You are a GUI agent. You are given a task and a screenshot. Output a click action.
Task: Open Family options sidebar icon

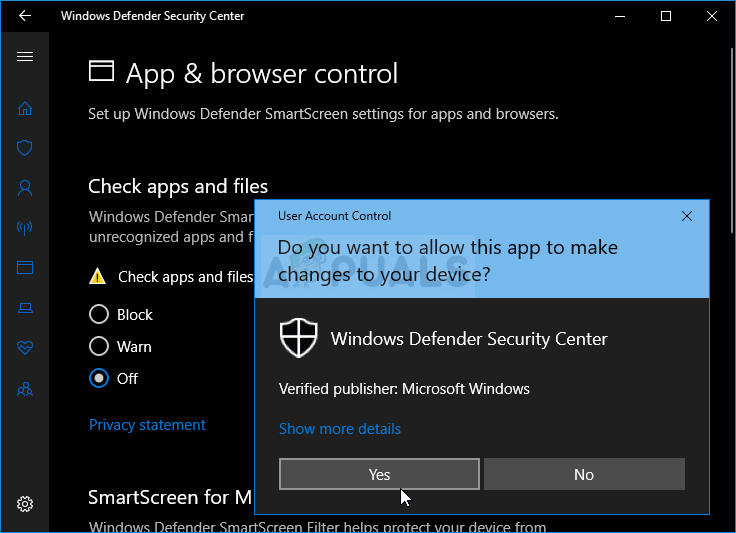25,389
